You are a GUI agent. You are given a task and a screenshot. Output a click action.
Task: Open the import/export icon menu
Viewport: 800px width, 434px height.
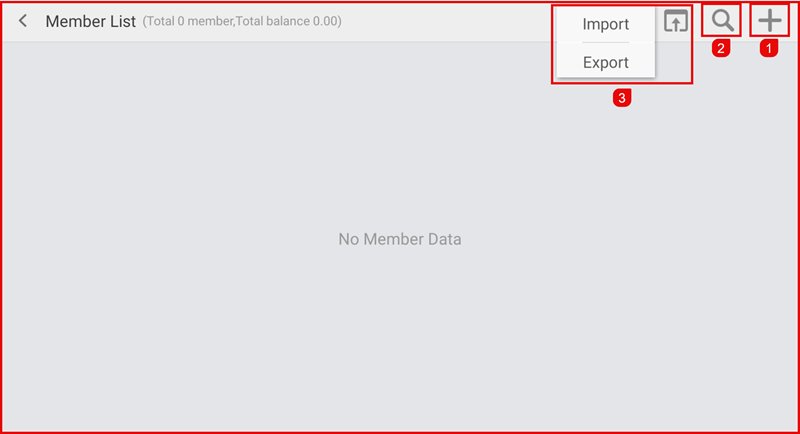click(677, 21)
